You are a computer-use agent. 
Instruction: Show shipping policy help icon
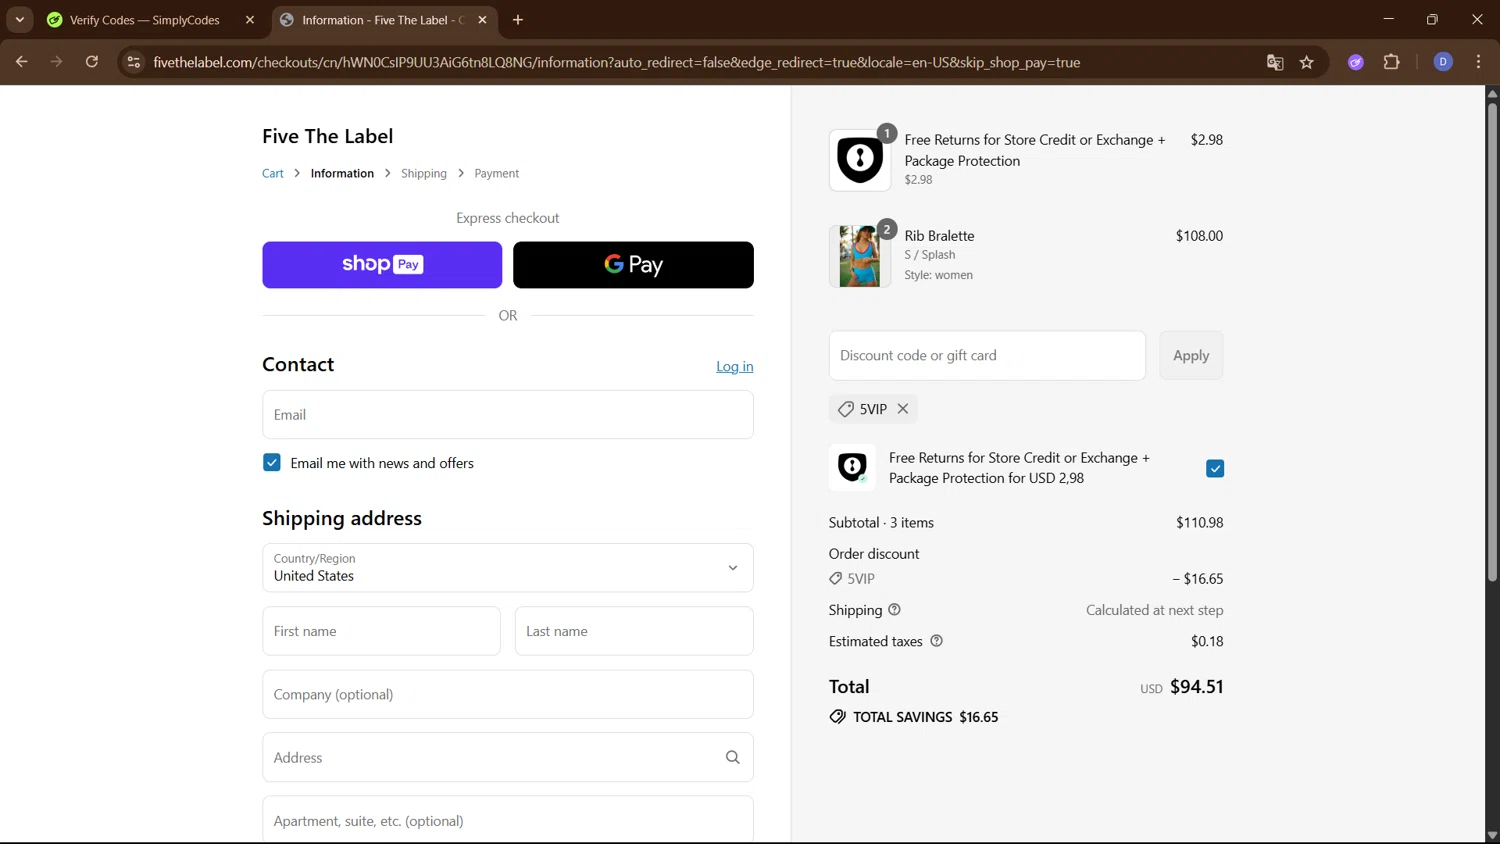(895, 610)
